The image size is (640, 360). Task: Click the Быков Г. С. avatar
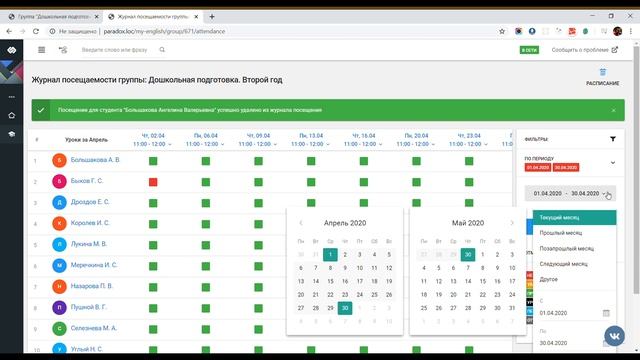pyautogui.click(x=59, y=181)
